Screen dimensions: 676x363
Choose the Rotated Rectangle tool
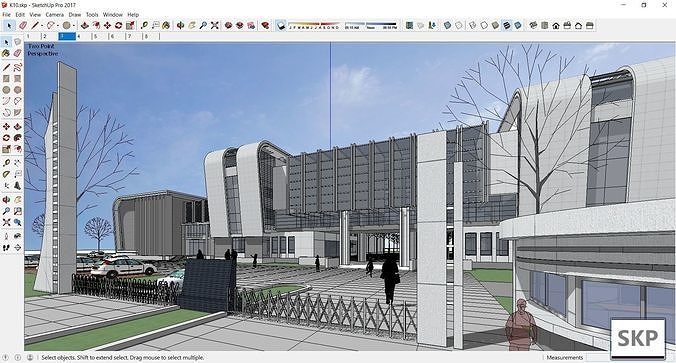(x=17, y=78)
